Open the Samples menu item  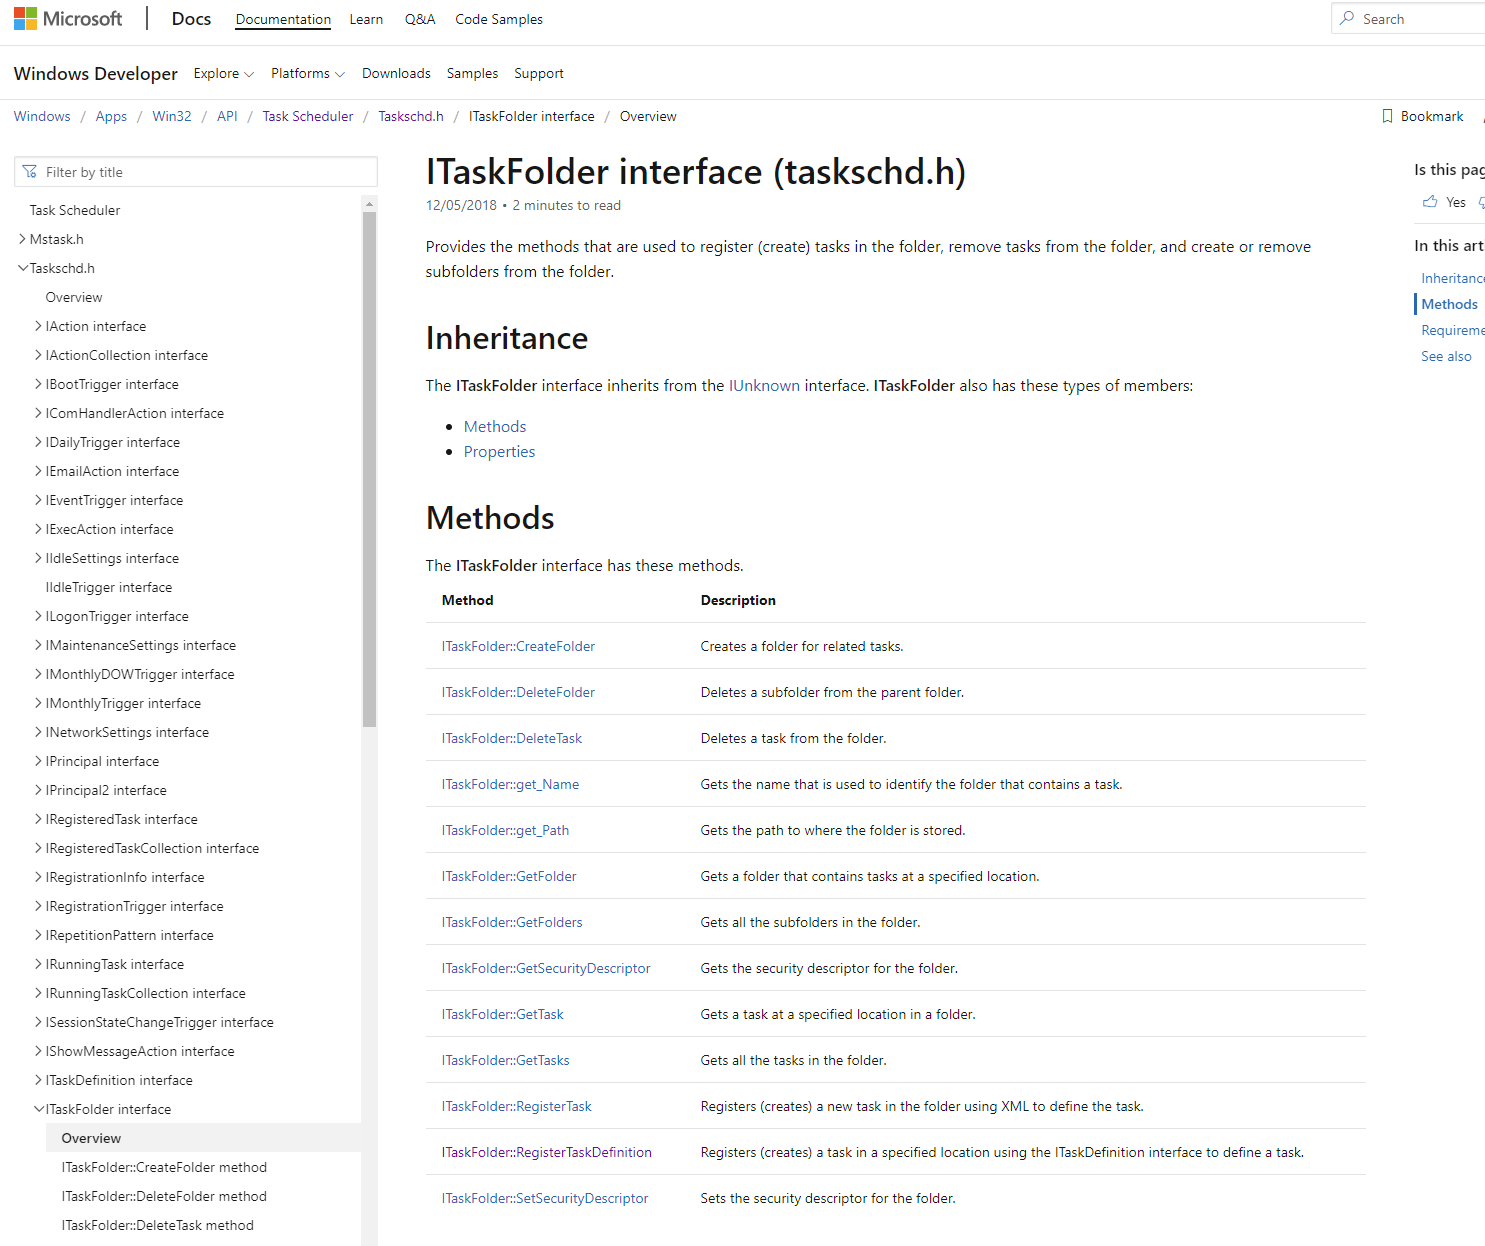[x=472, y=73]
